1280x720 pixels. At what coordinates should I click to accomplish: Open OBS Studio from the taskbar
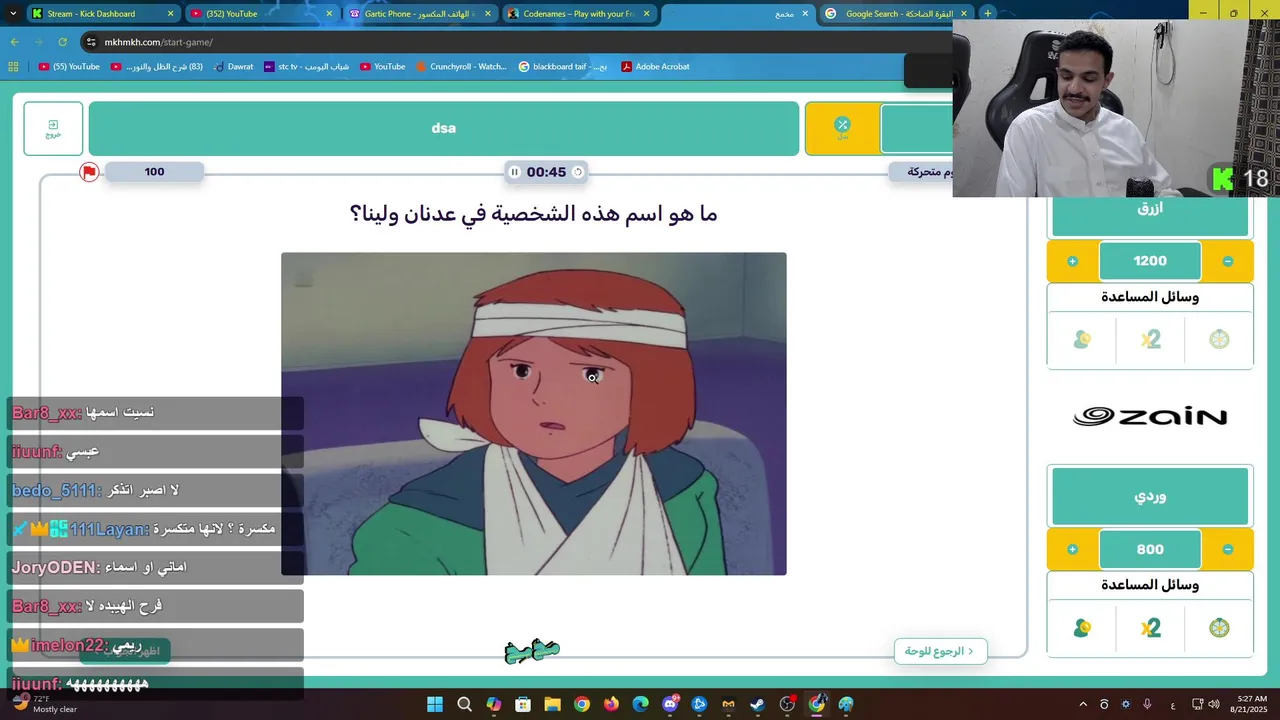pos(787,704)
